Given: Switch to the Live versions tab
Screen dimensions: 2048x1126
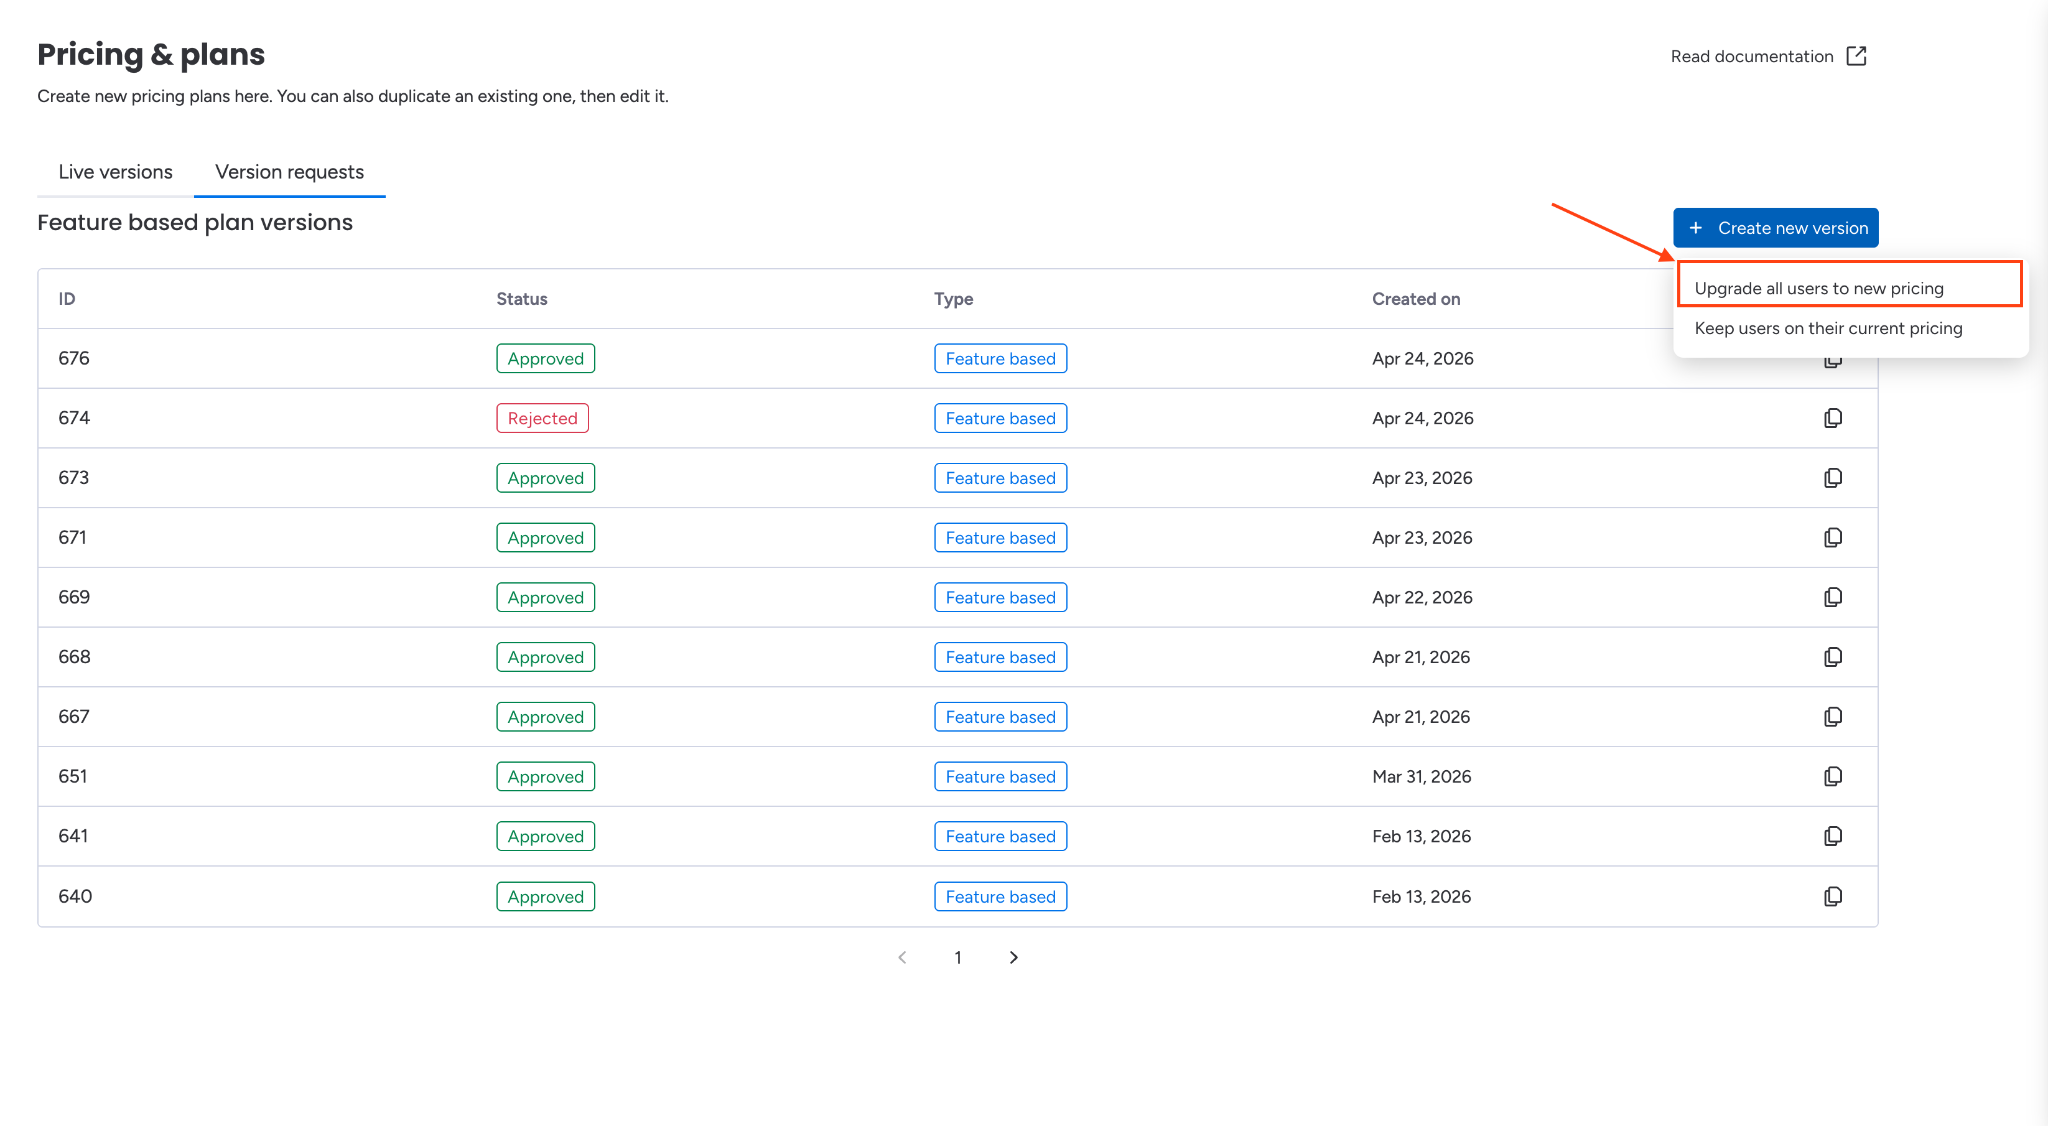Looking at the screenshot, I should (115, 172).
